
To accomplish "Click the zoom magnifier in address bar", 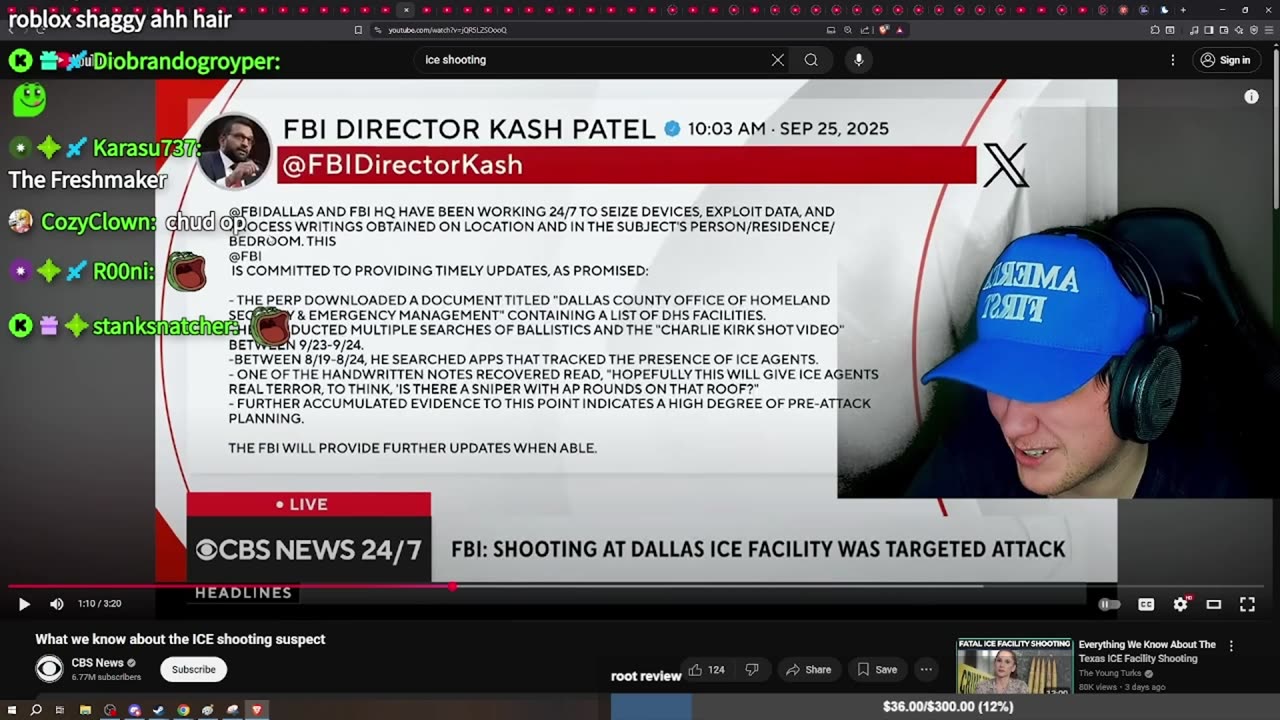I will tap(848, 30).
